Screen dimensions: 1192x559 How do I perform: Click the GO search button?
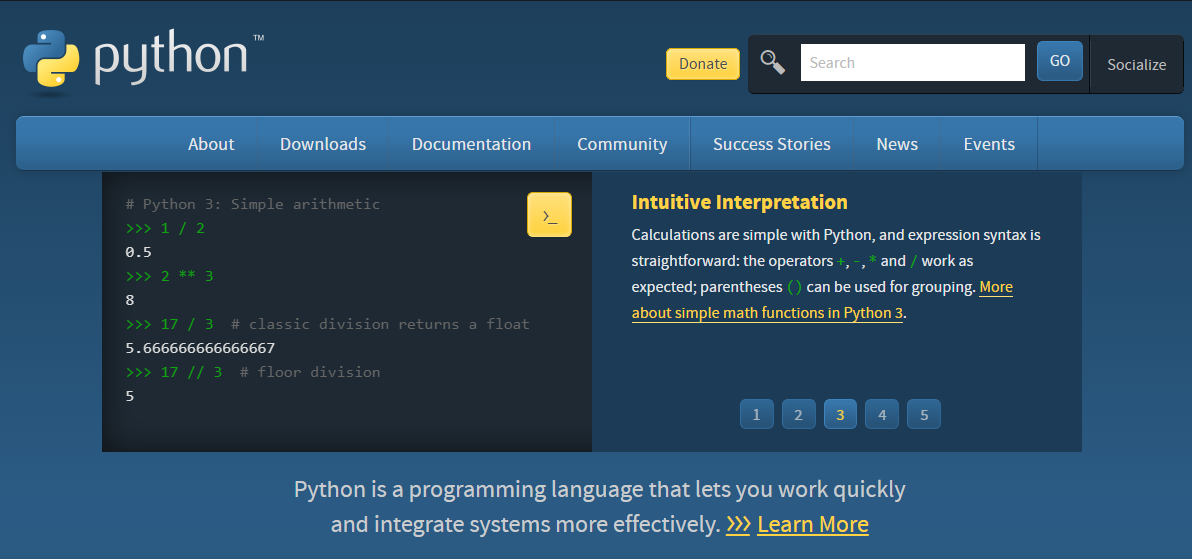pos(1060,61)
